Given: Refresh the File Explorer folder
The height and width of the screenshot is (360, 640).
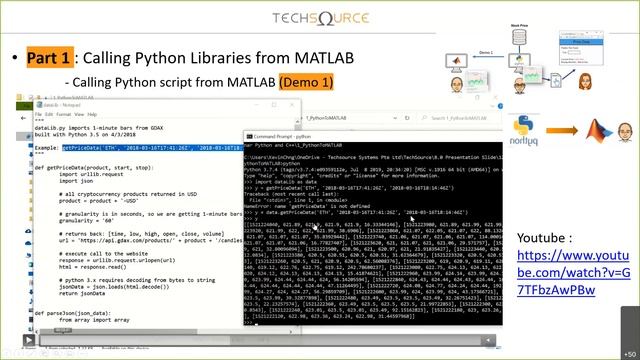Looking at the screenshot, I should 407,118.
